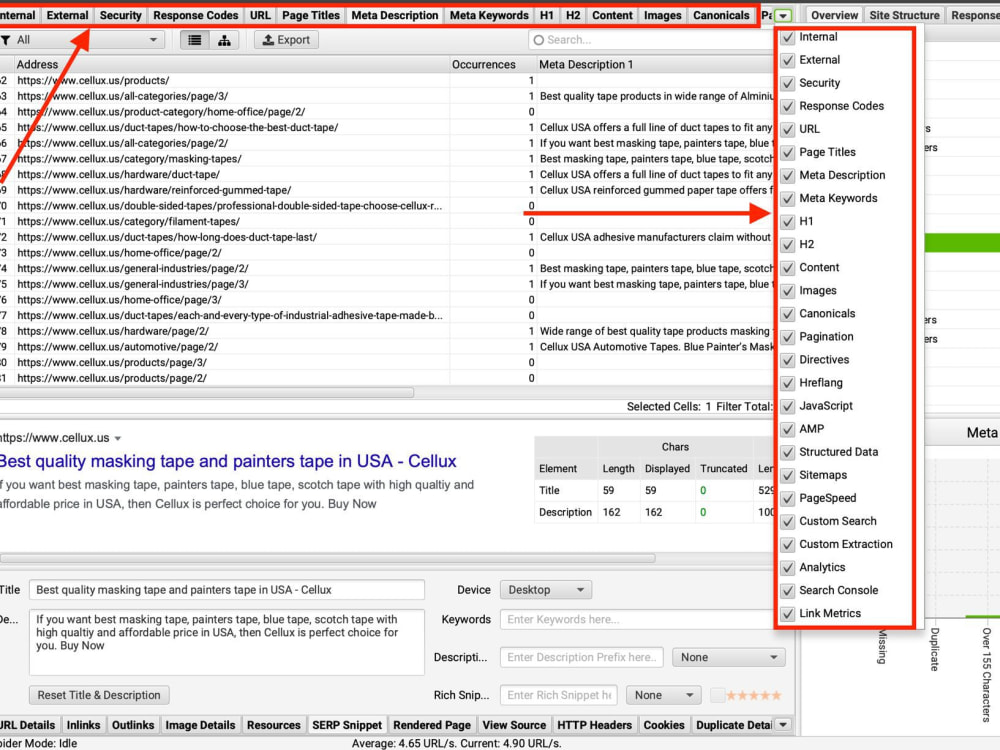
Task: Select the Site Structure tab
Action: pos(904,15)
